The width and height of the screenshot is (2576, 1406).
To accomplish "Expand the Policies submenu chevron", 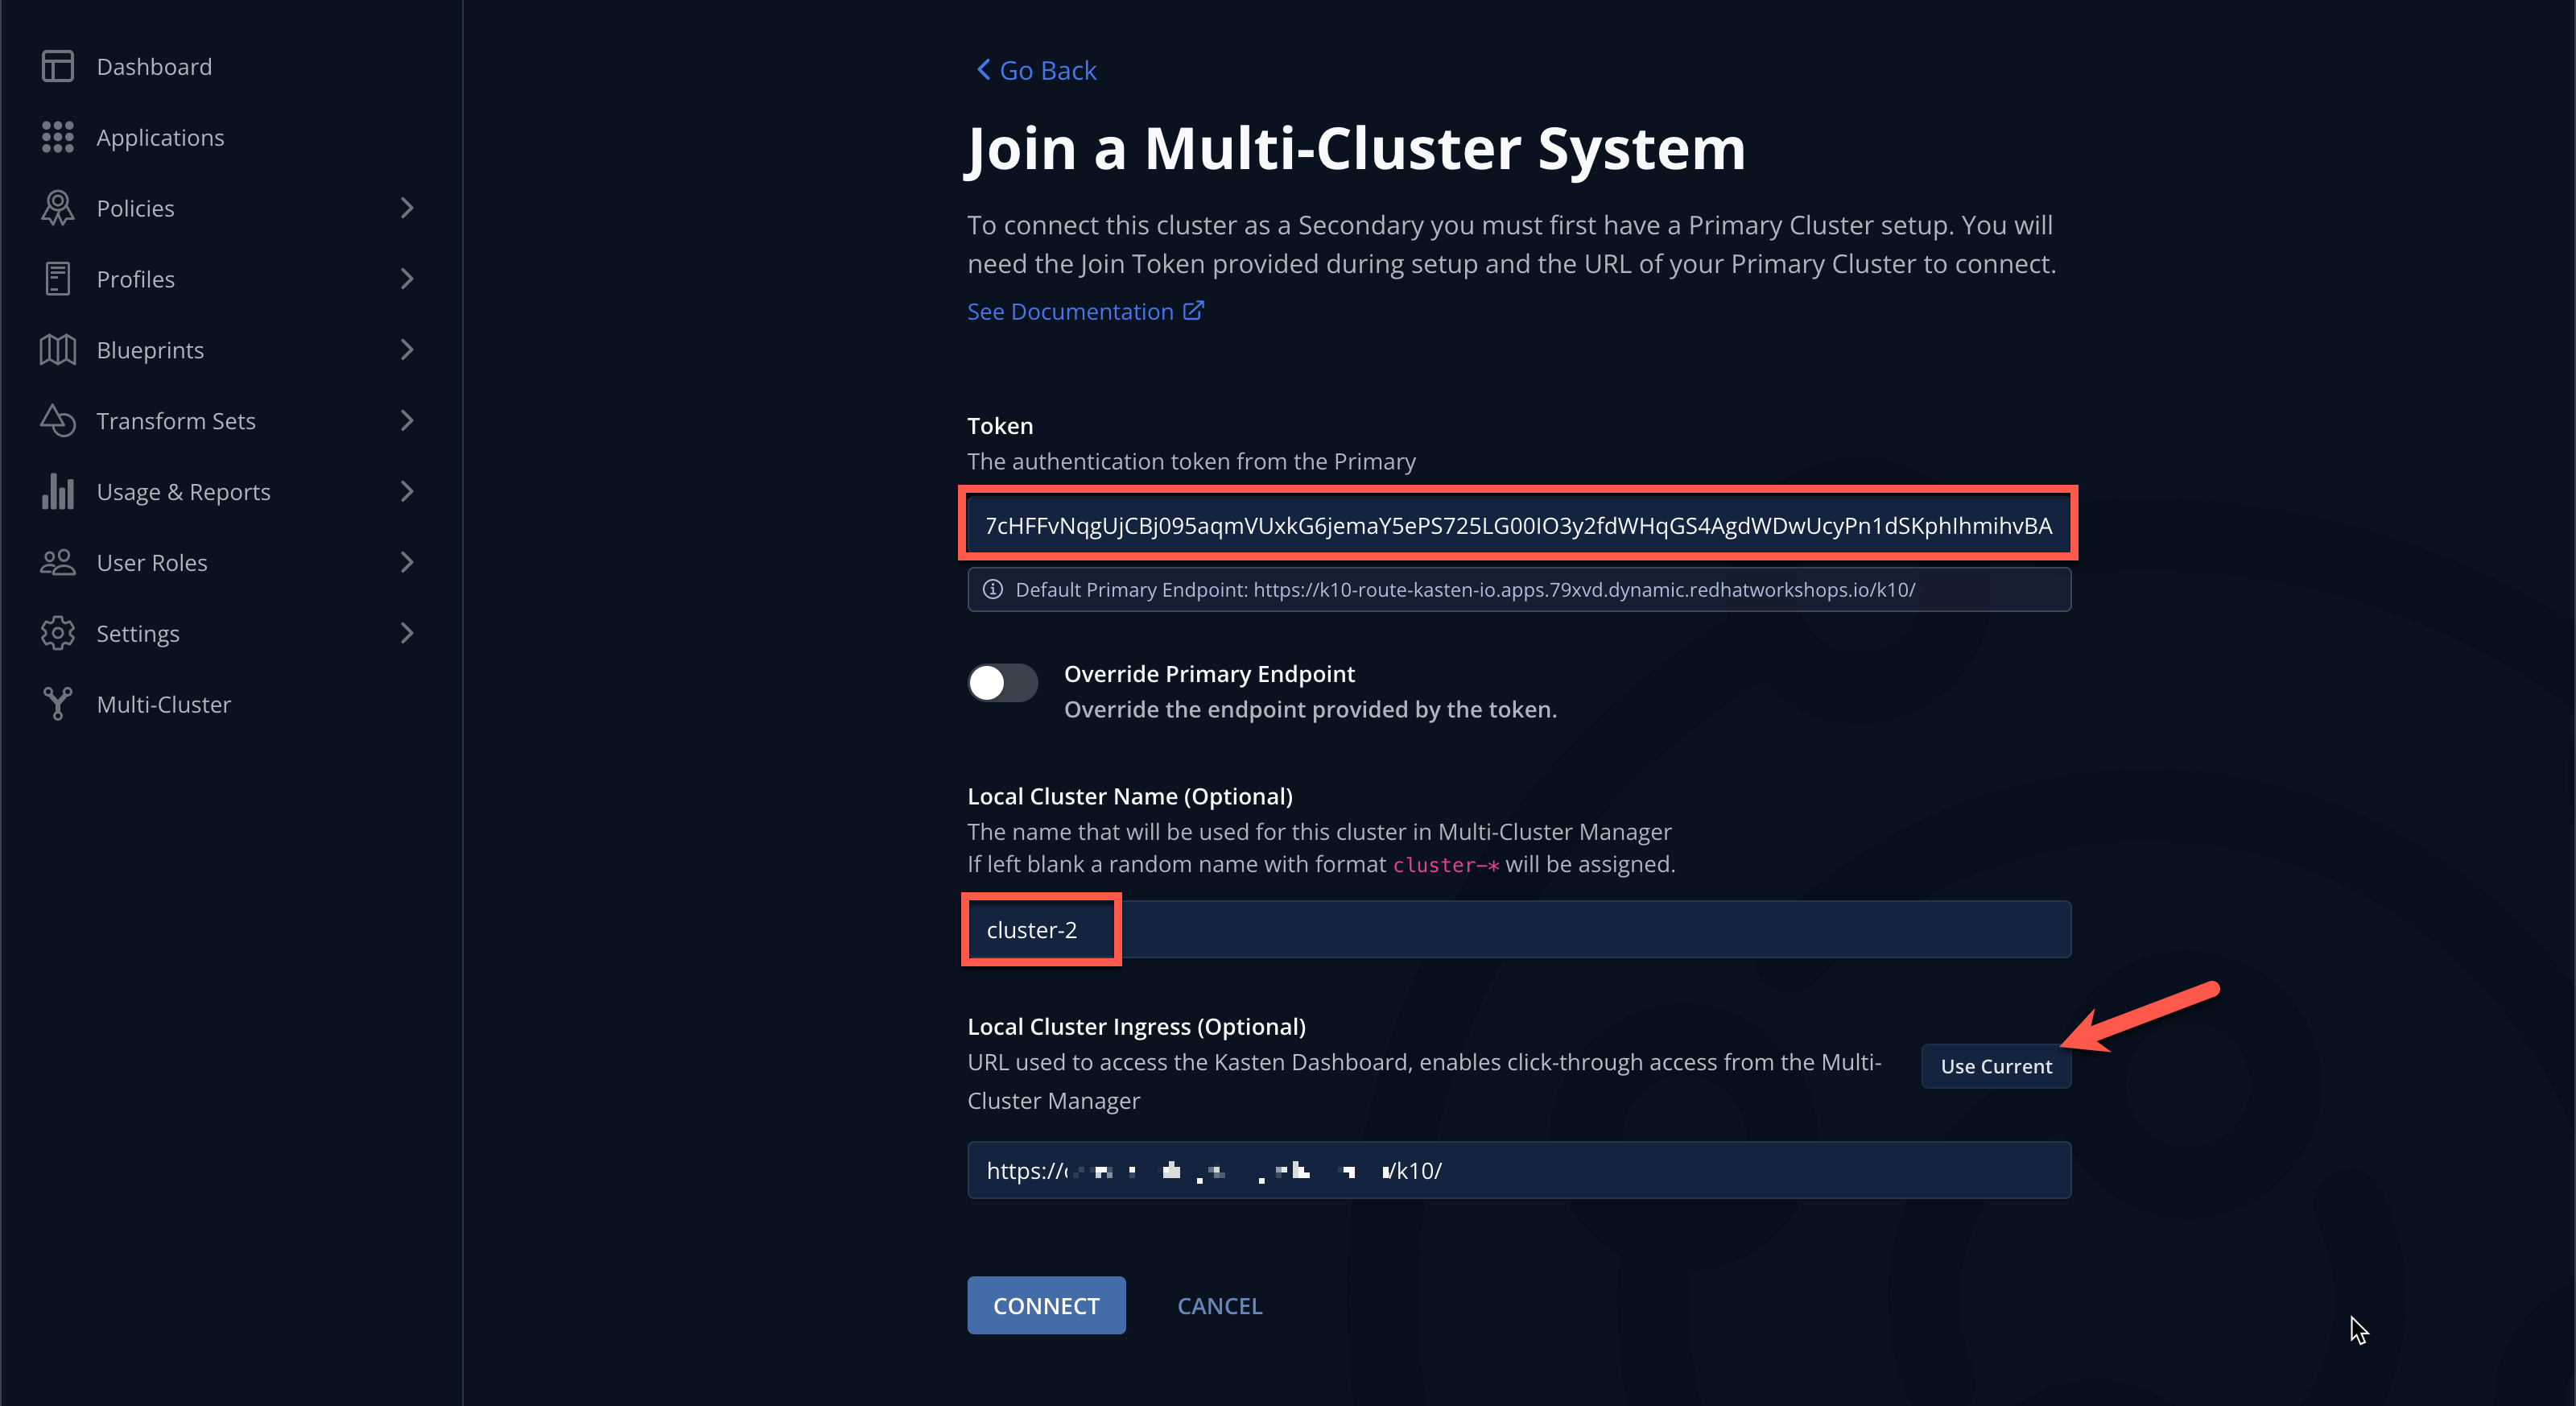I will [x=406, y=208].
